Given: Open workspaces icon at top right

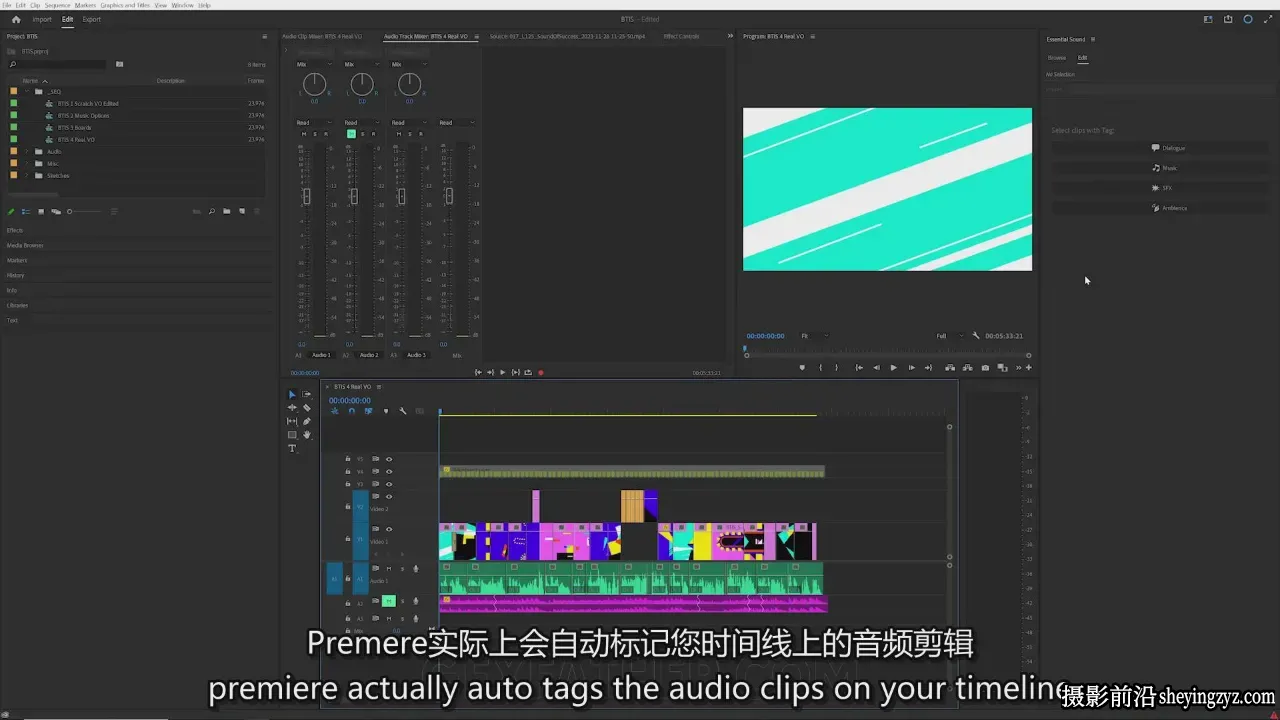Looking at the screenshot, I should coord(1208,19).
